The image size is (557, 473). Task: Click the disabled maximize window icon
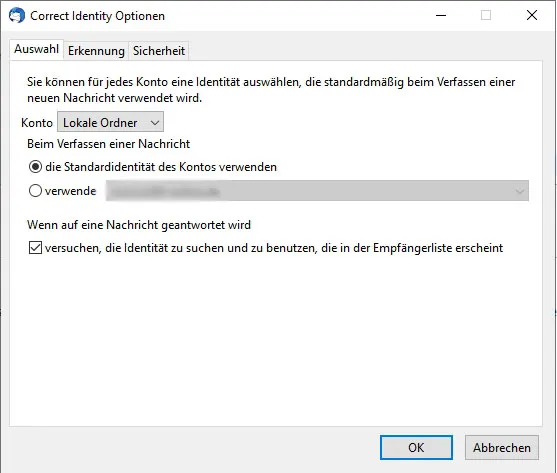click(x=486, y=15)
